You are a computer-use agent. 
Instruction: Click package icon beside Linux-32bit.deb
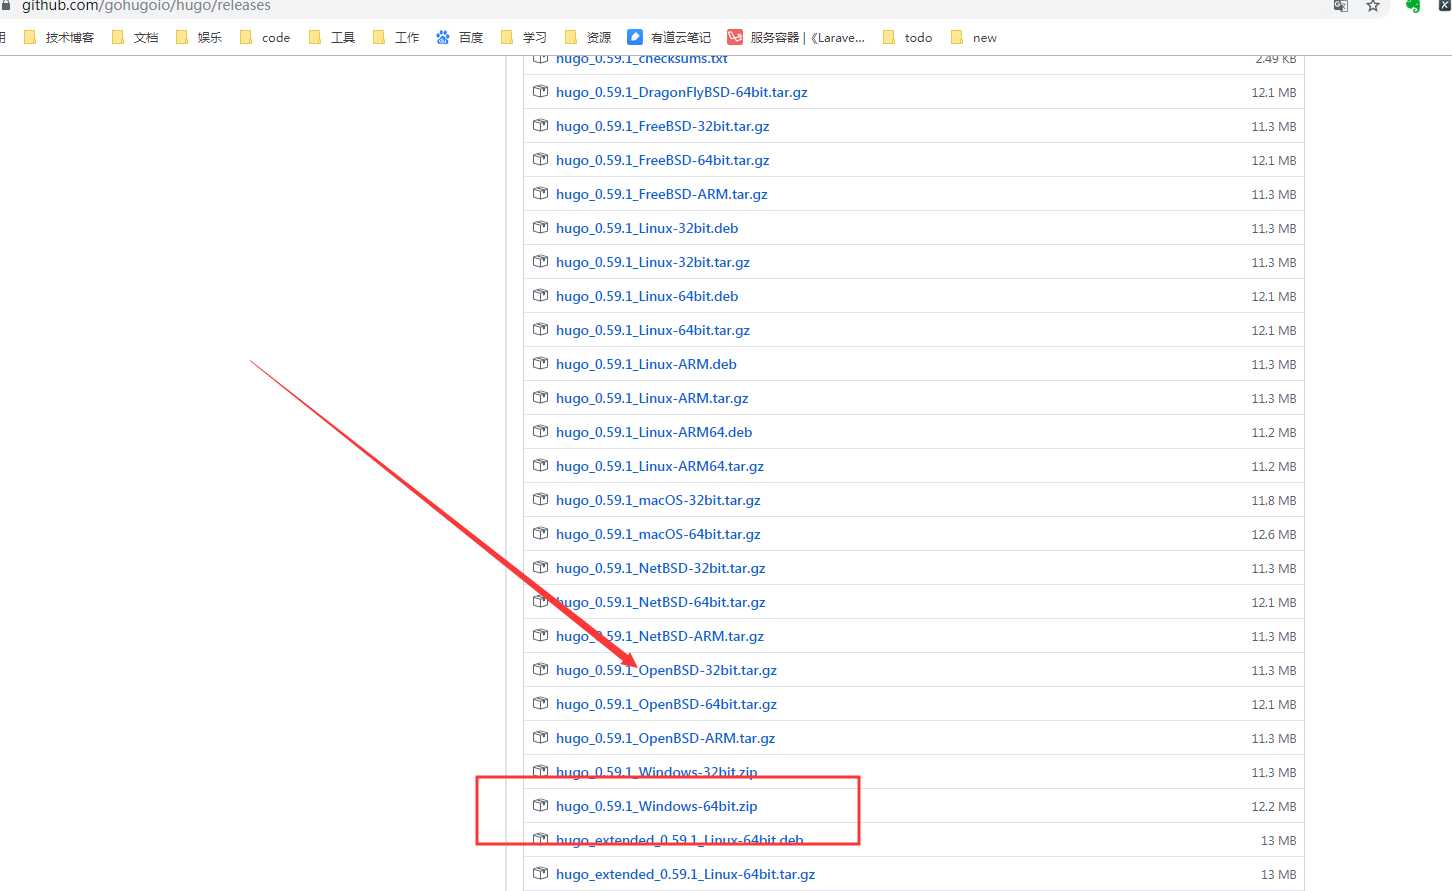[x=541, y=227]
